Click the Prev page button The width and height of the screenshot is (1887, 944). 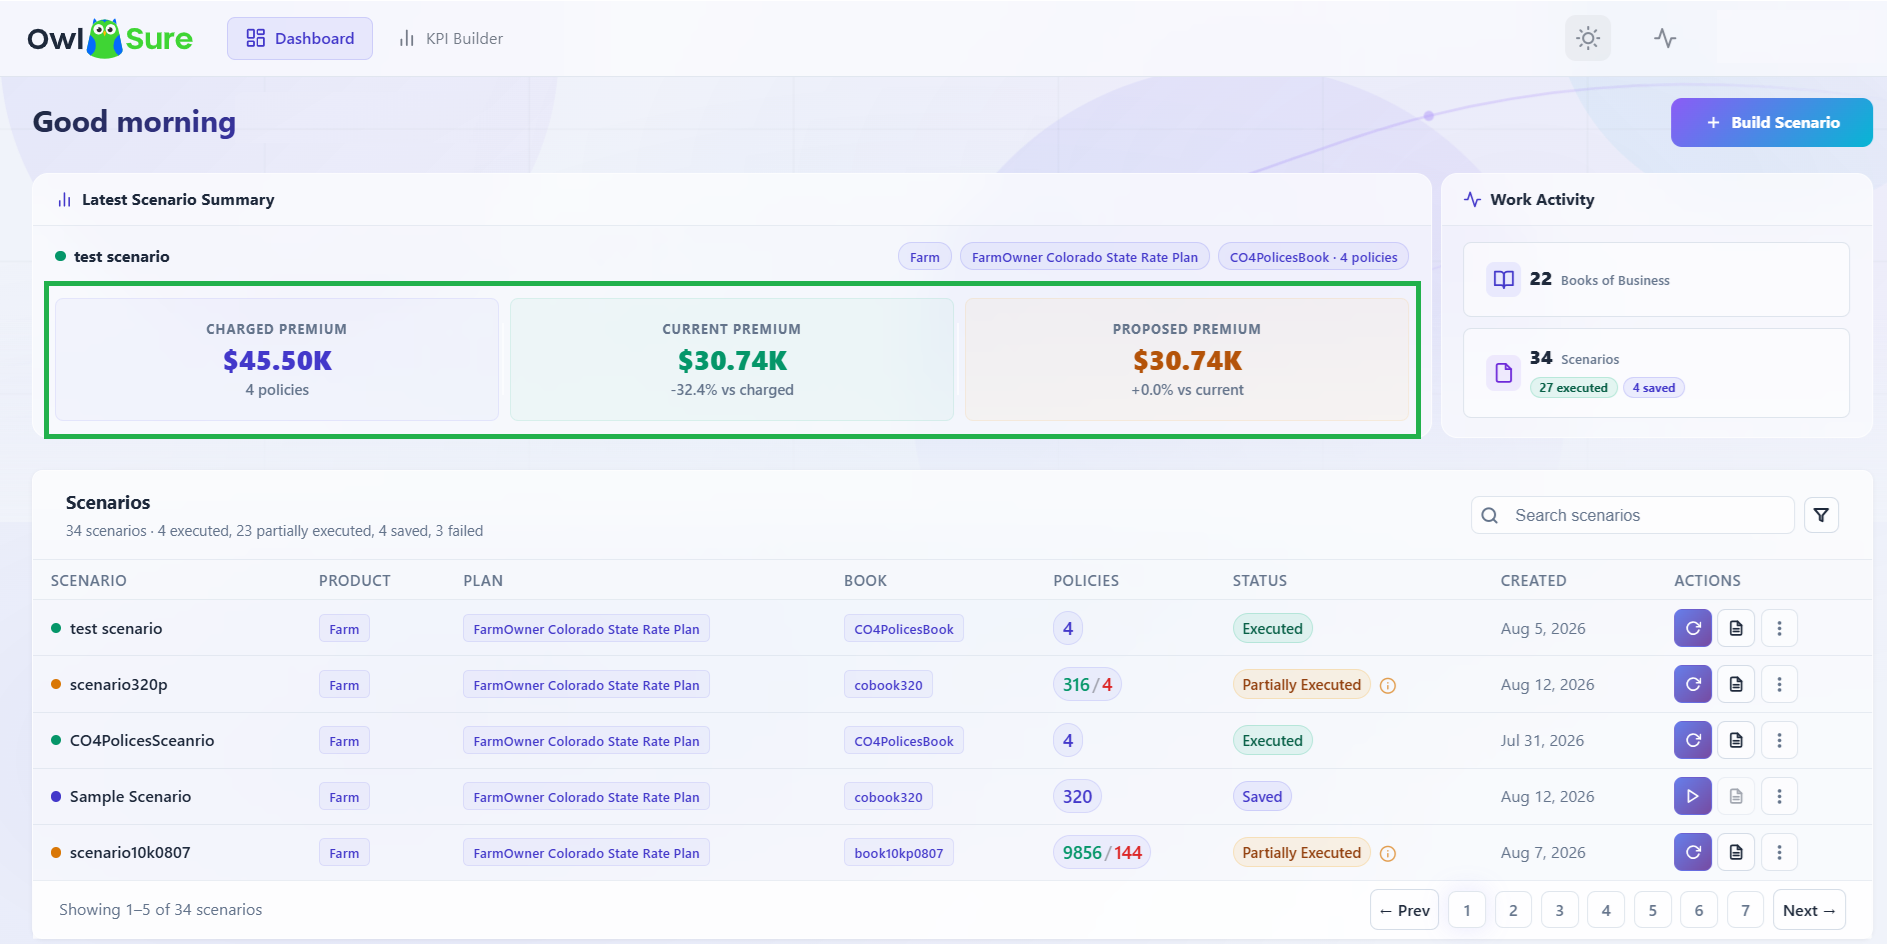1404,910
